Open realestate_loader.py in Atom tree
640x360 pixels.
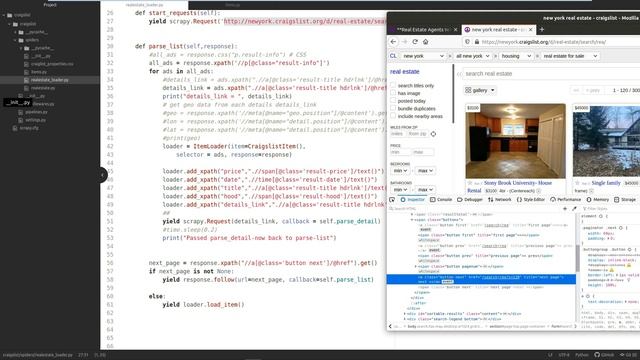tap(49, 80)
